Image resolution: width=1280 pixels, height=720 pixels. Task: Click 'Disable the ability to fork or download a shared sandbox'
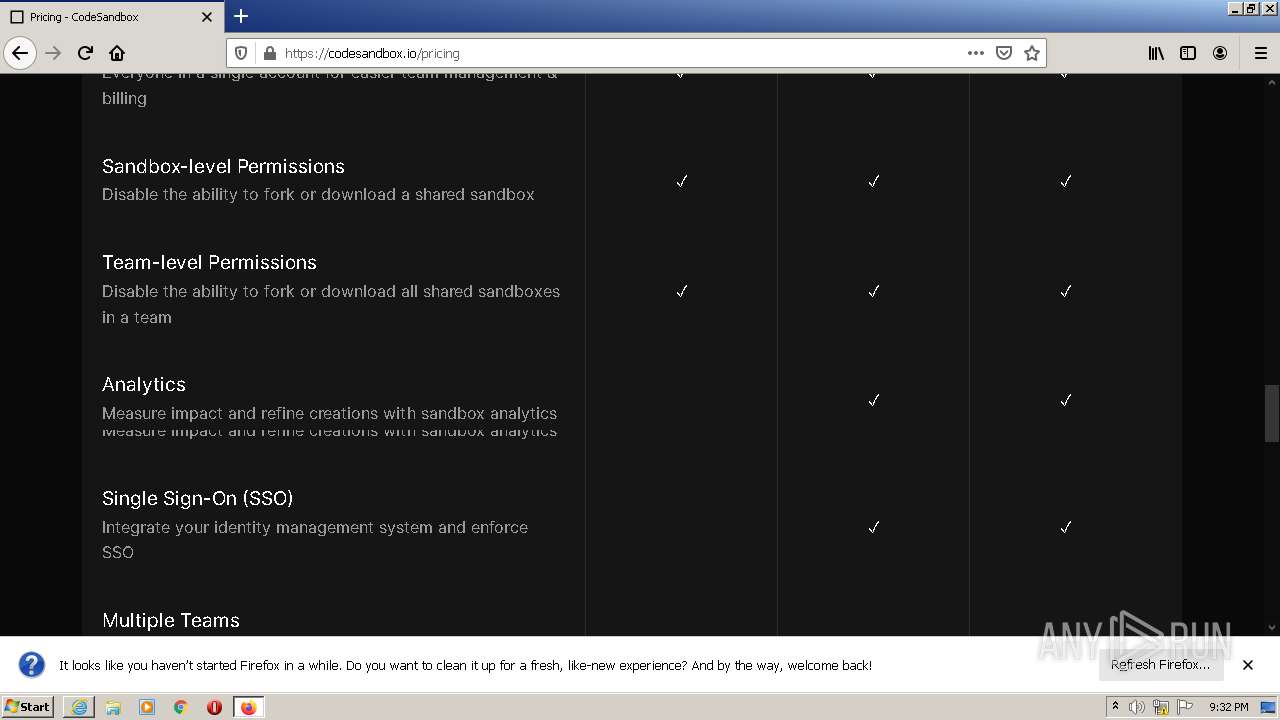[318, 194]
